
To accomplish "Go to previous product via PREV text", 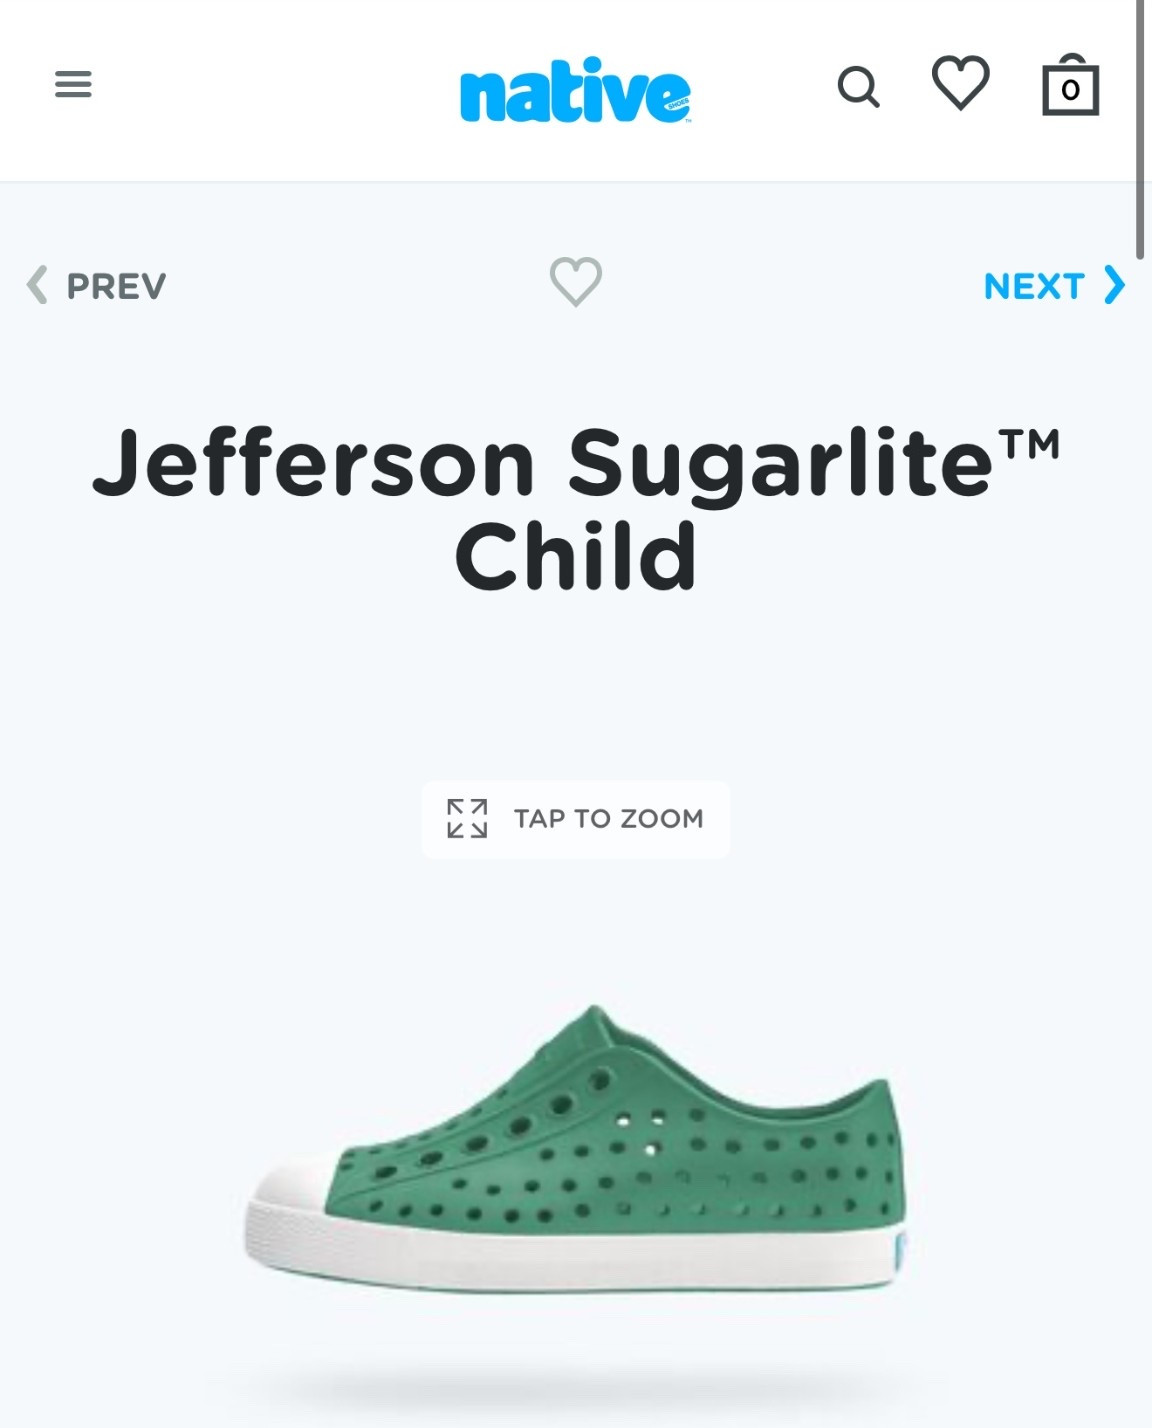I will pos(116,287).
